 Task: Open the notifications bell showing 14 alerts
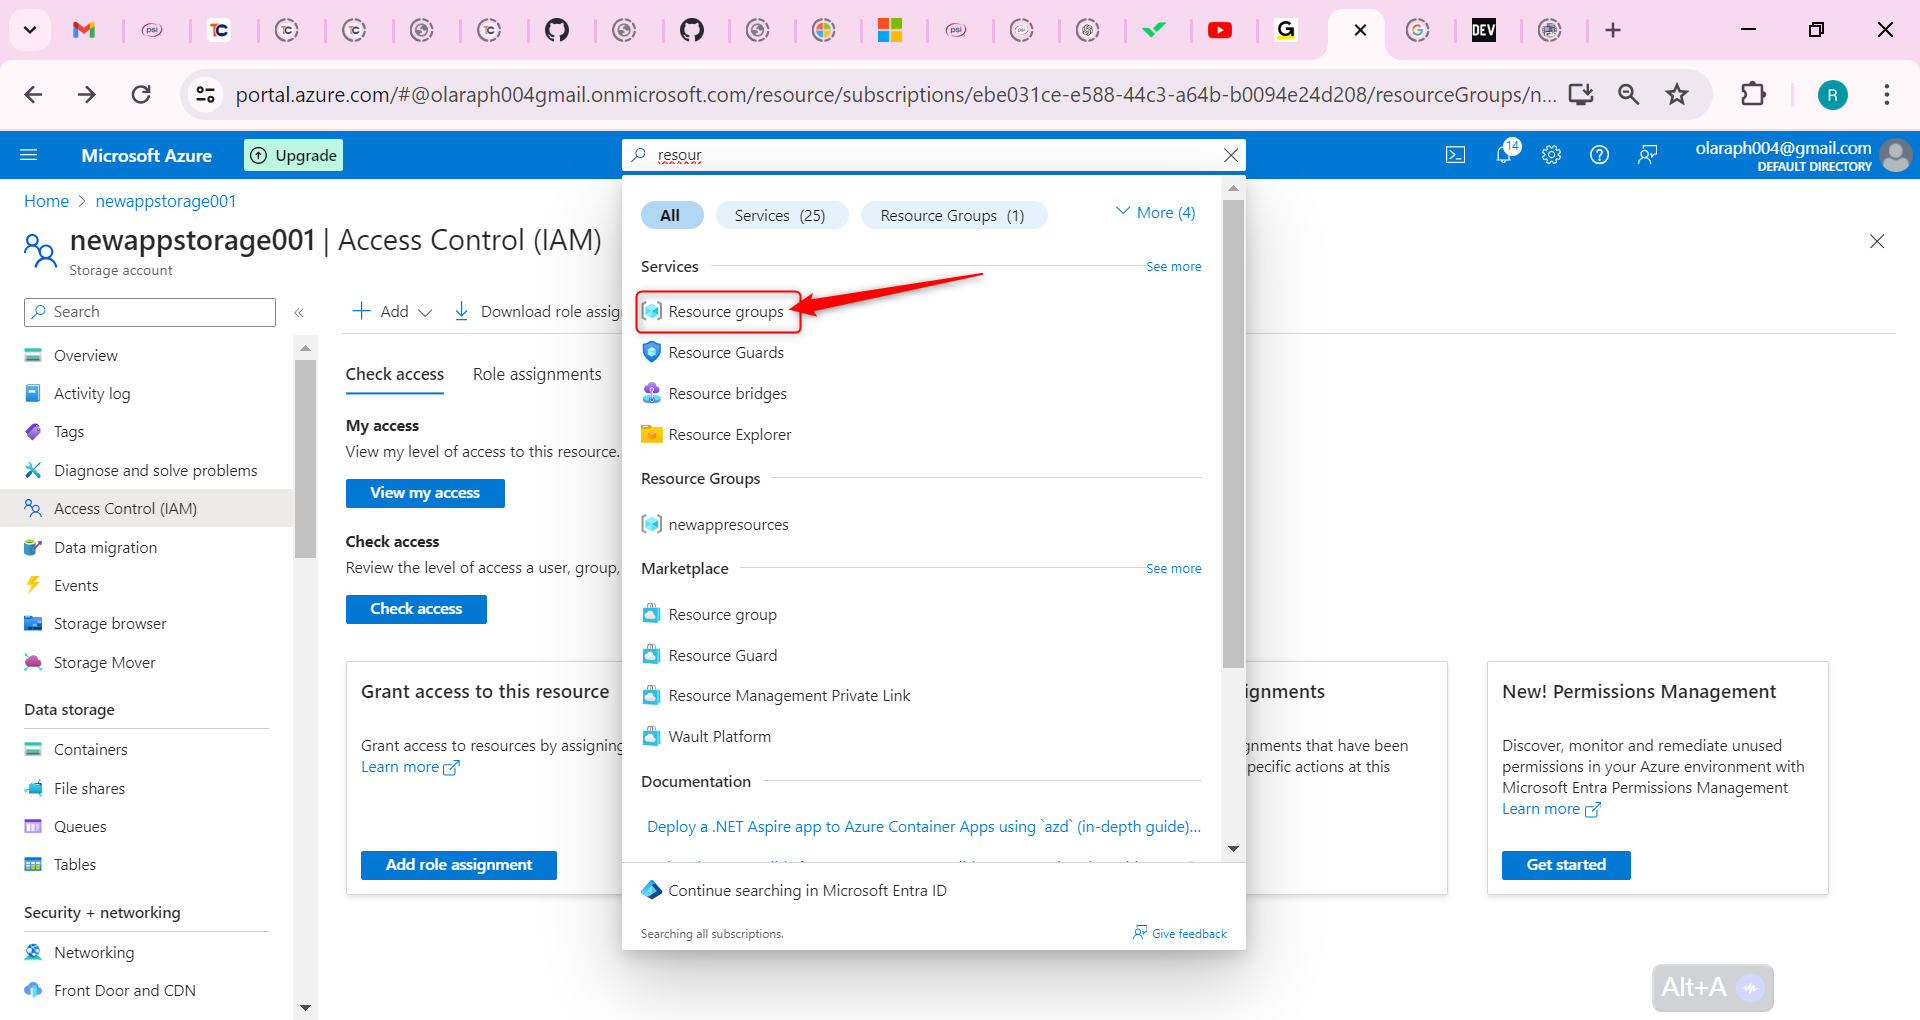[1503, 155]
